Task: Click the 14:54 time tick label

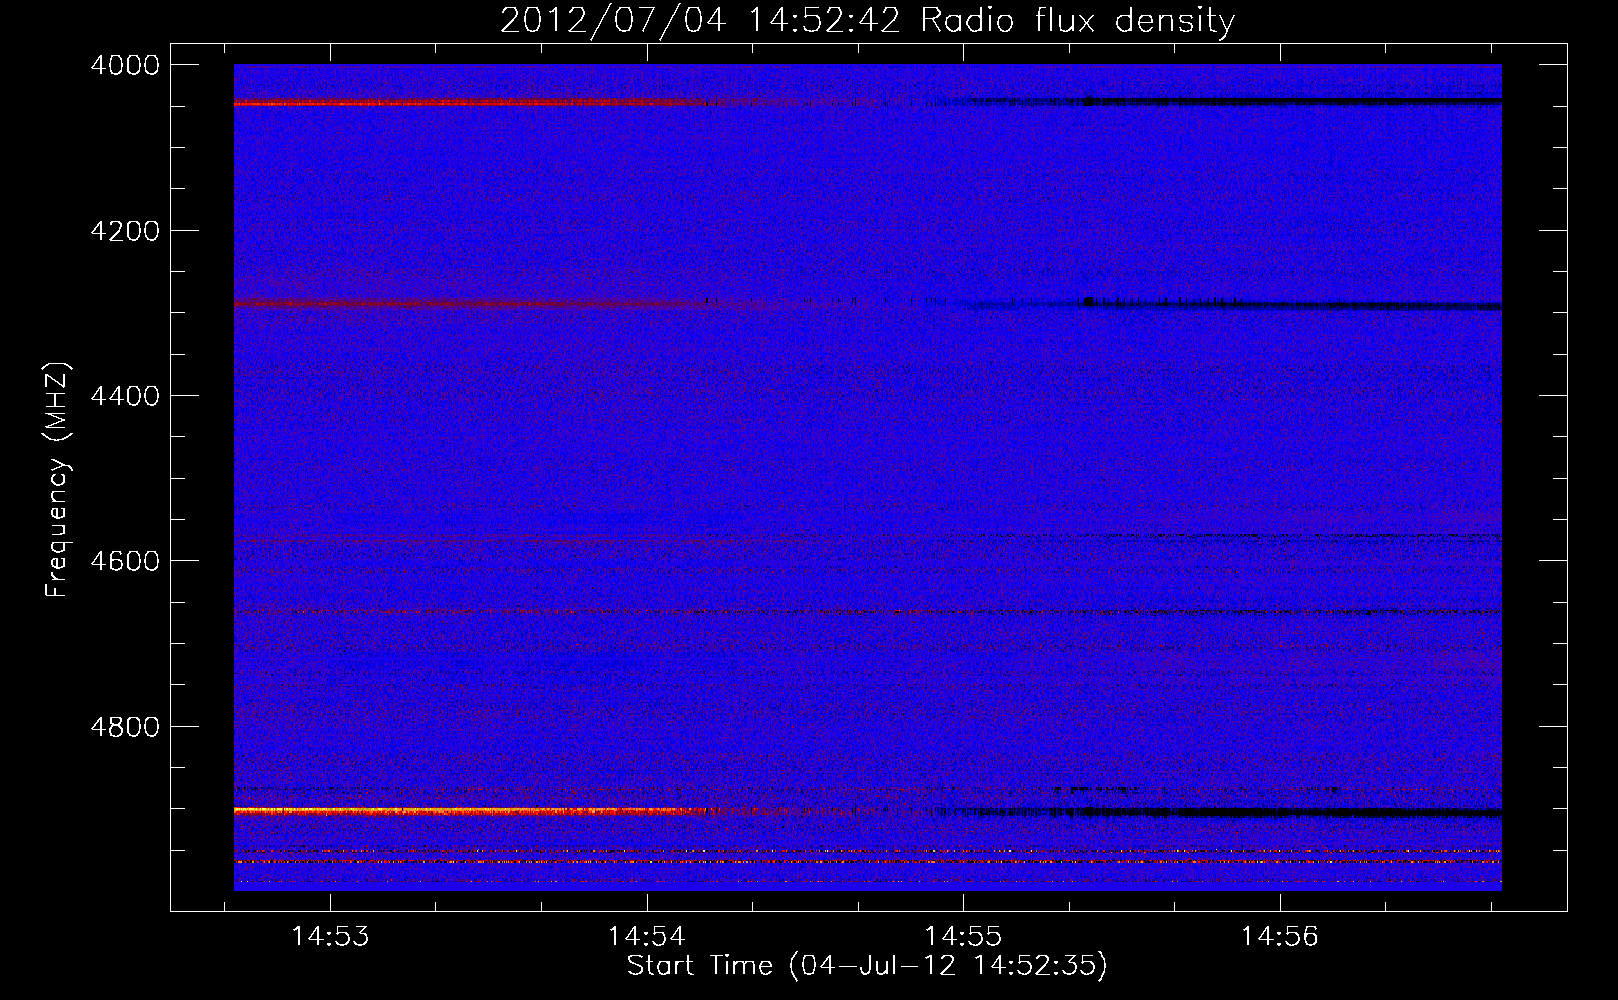Action: click(647, 936)
